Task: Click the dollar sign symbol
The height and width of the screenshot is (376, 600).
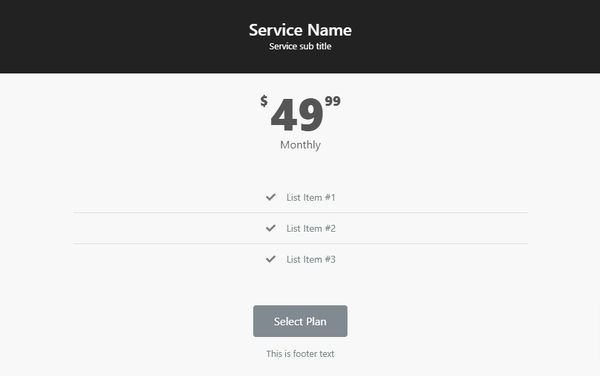Action: 264,101
